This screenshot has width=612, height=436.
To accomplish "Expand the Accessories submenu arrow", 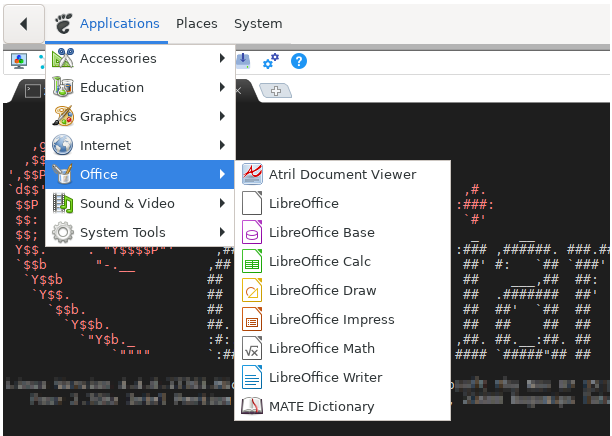I will (222, 58).
